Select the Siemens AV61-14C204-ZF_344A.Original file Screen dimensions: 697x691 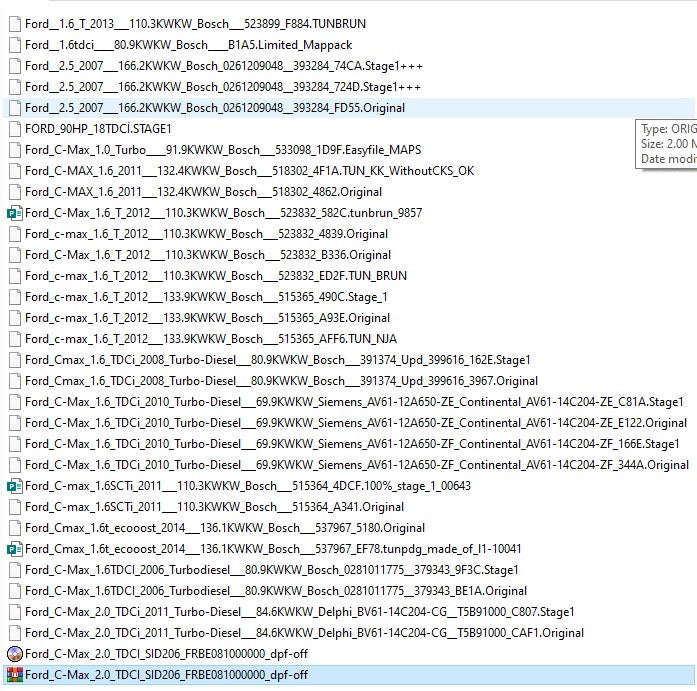coord(356,465)
